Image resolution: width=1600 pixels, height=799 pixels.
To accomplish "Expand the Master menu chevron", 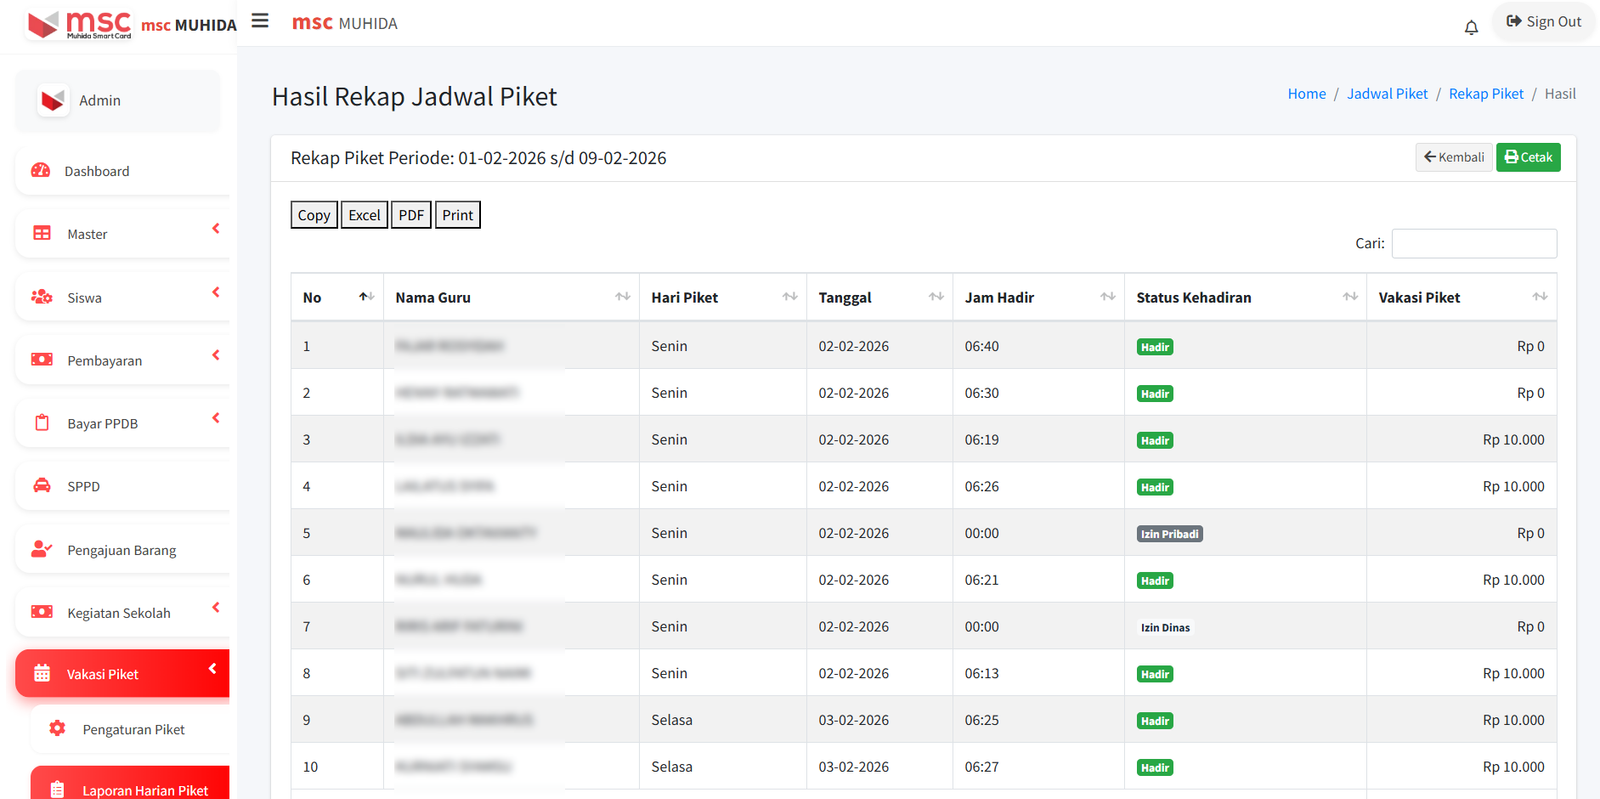I will pos(216,229).
